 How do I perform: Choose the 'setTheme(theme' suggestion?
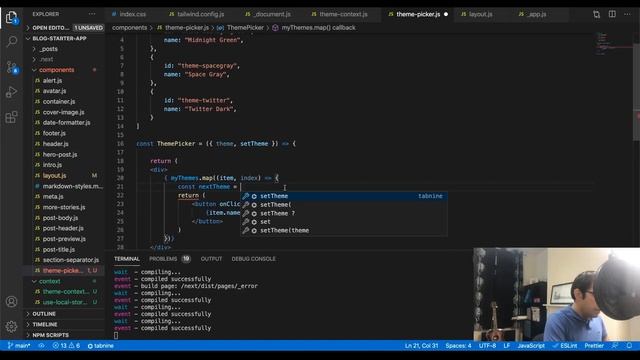(x=344, y=231)
